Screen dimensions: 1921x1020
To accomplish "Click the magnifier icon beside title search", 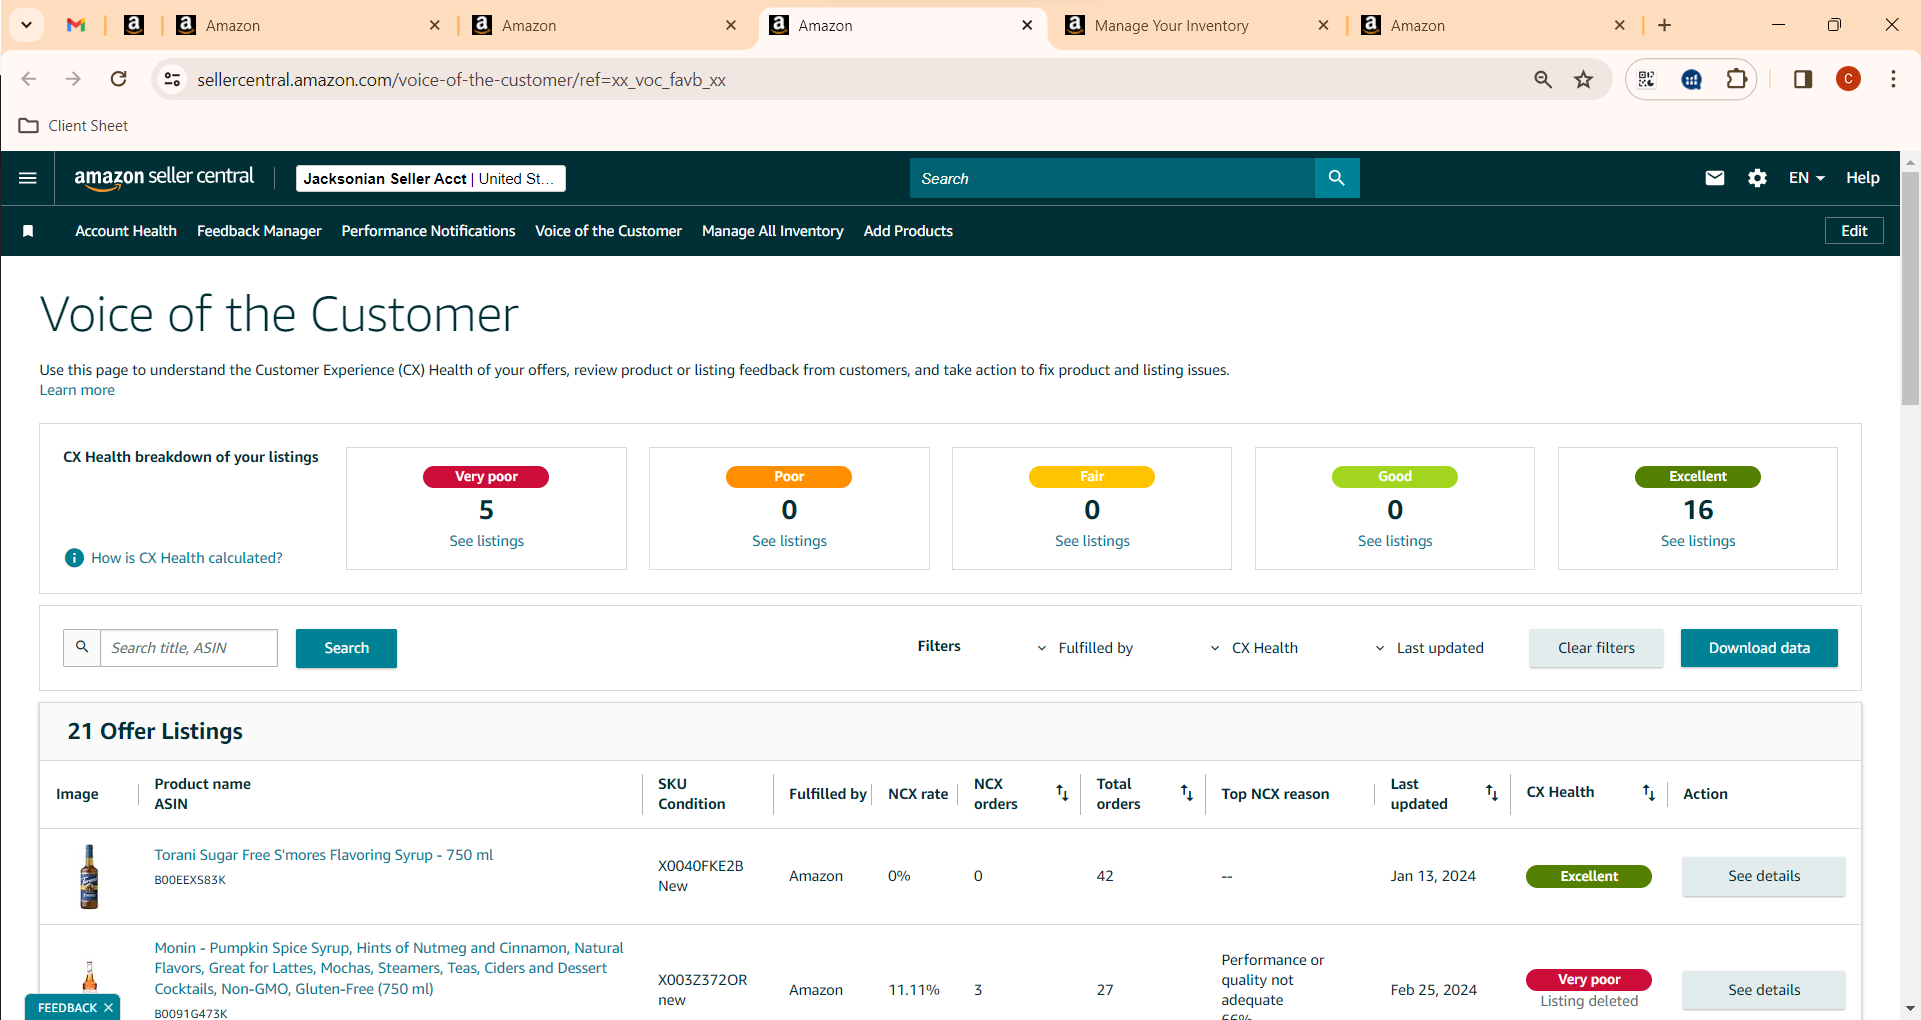I will point(82,648).
